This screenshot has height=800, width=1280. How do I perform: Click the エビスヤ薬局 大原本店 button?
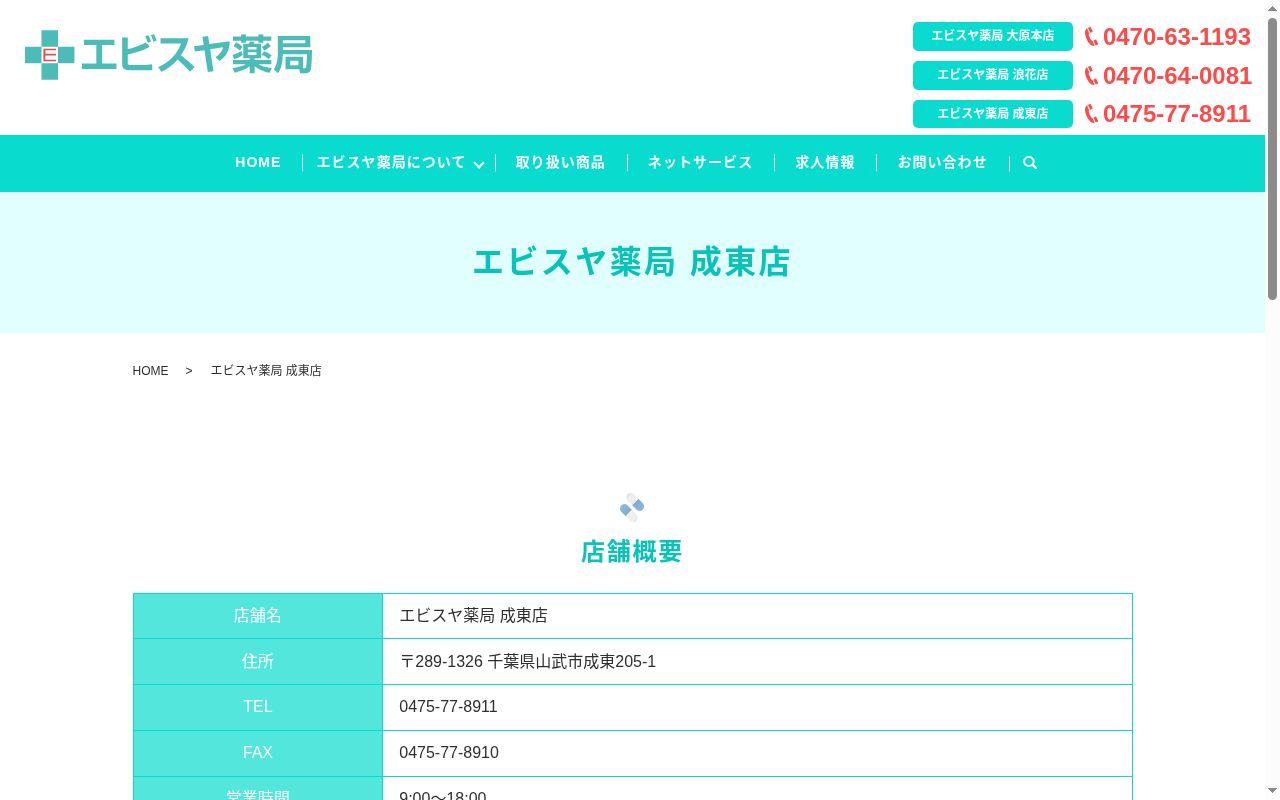click(x=993, y=36)
